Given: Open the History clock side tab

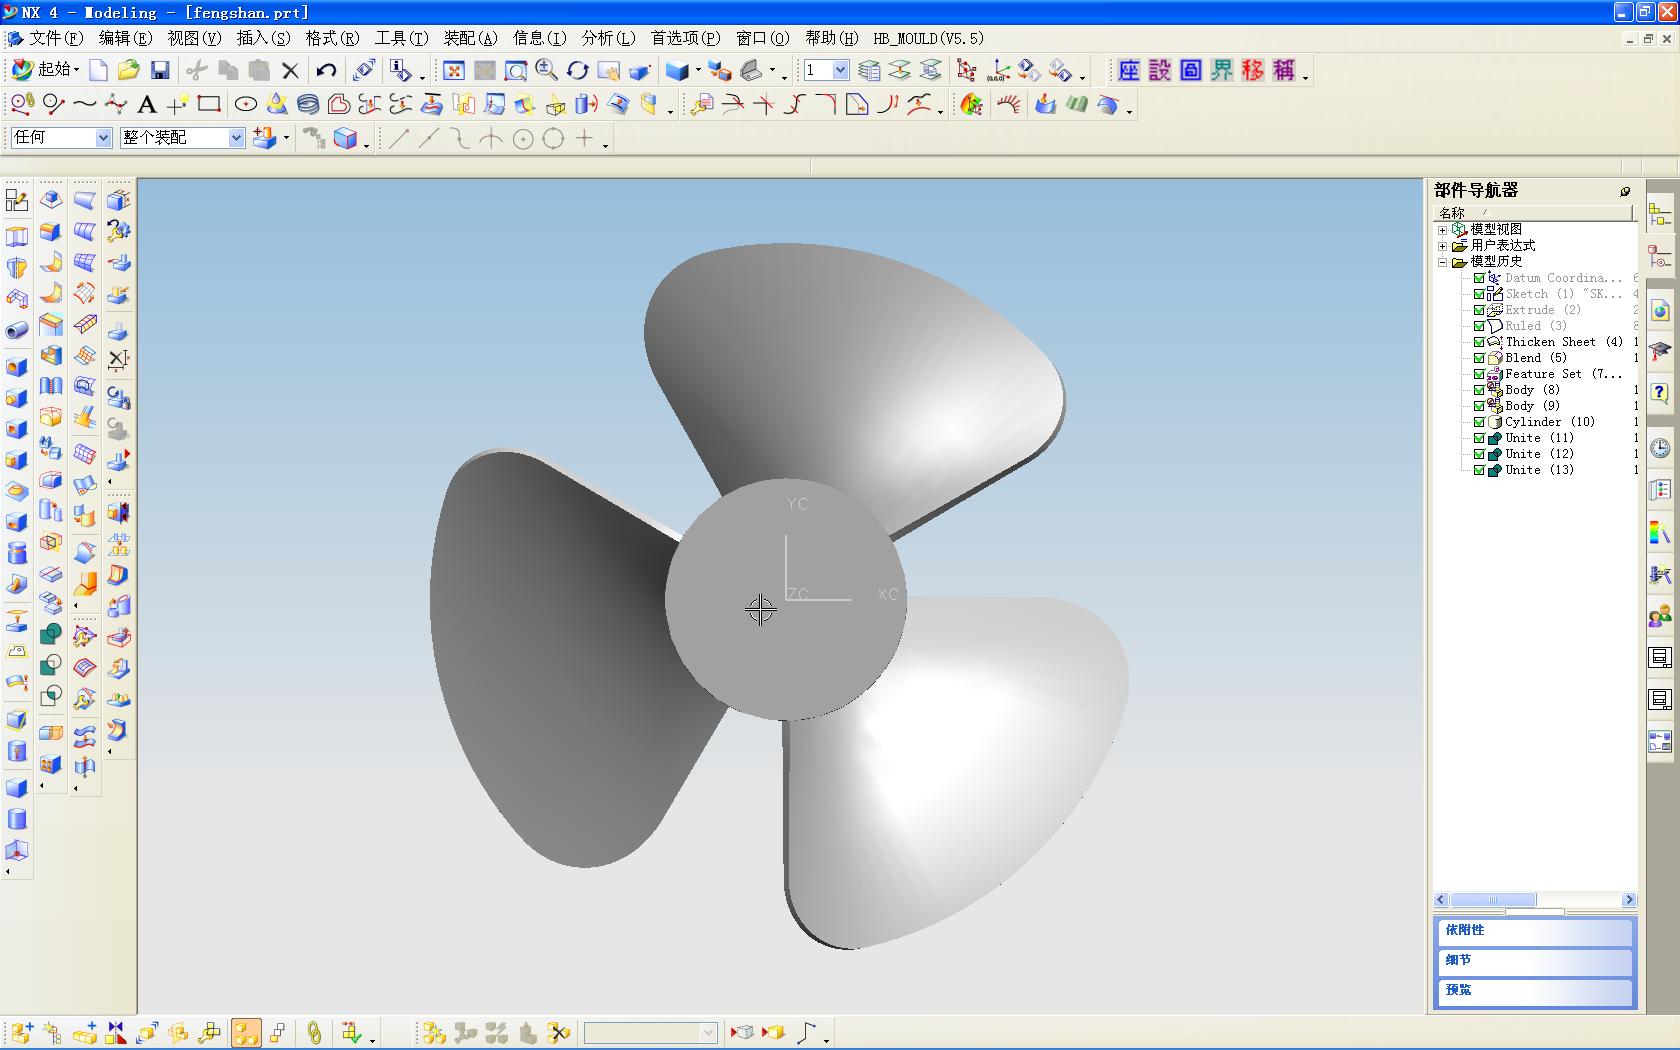Looking at the screenshot, I should click(x=1660, y=447).
